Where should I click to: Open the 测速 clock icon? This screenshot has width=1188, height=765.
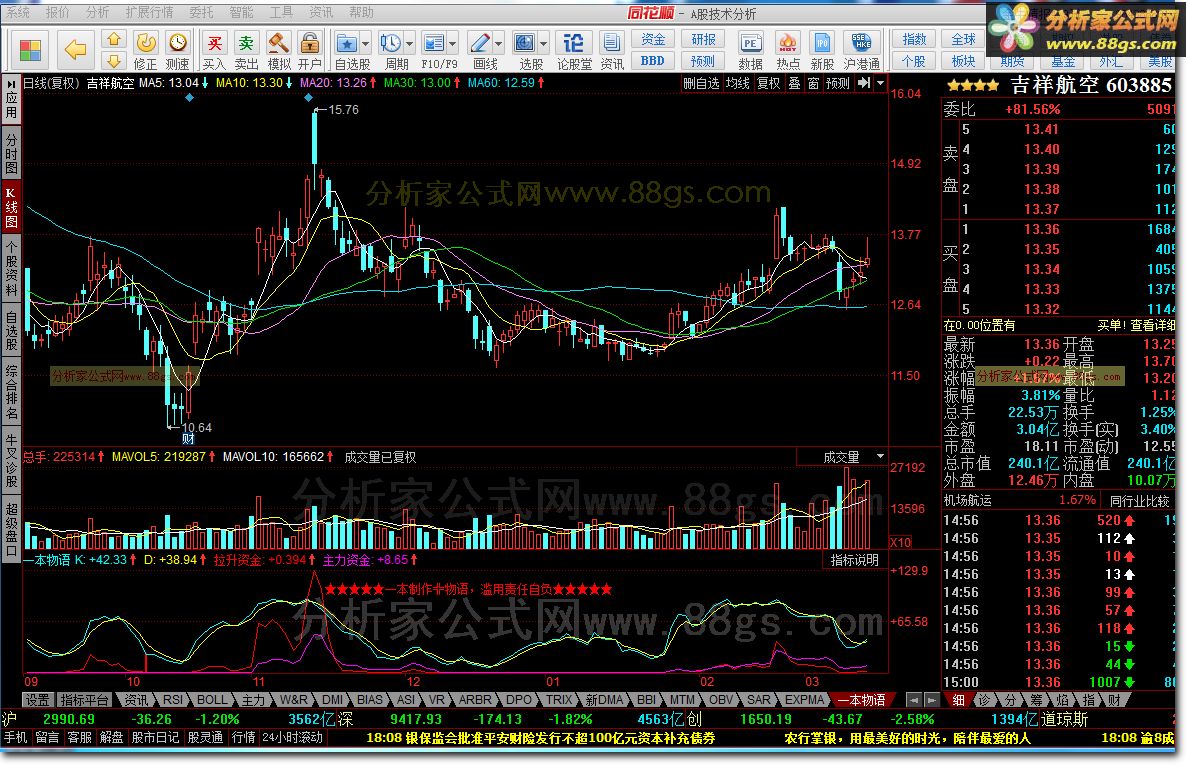click(x=177, y=43)
